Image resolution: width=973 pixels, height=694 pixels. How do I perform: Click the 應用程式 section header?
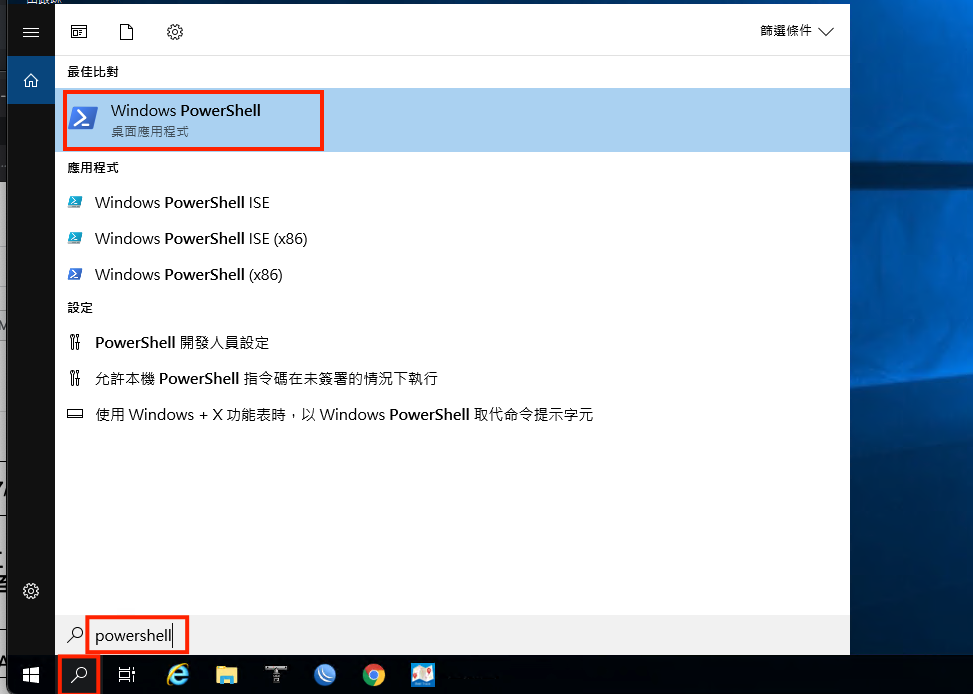[x=93, y=168]
